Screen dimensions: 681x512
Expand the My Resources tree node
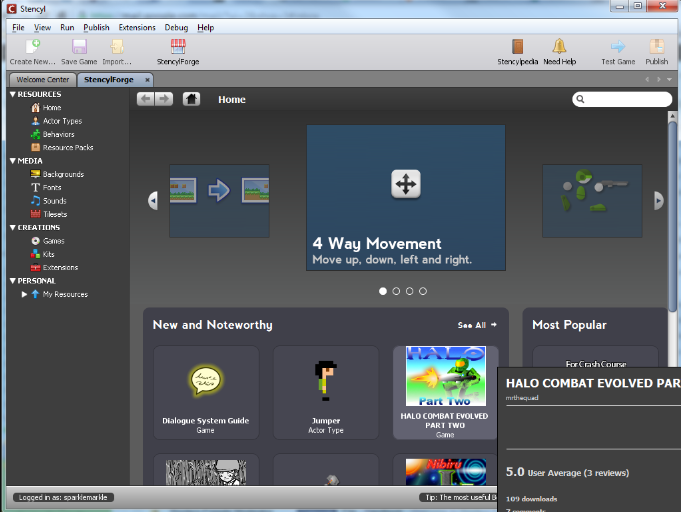tap(24, 294)
